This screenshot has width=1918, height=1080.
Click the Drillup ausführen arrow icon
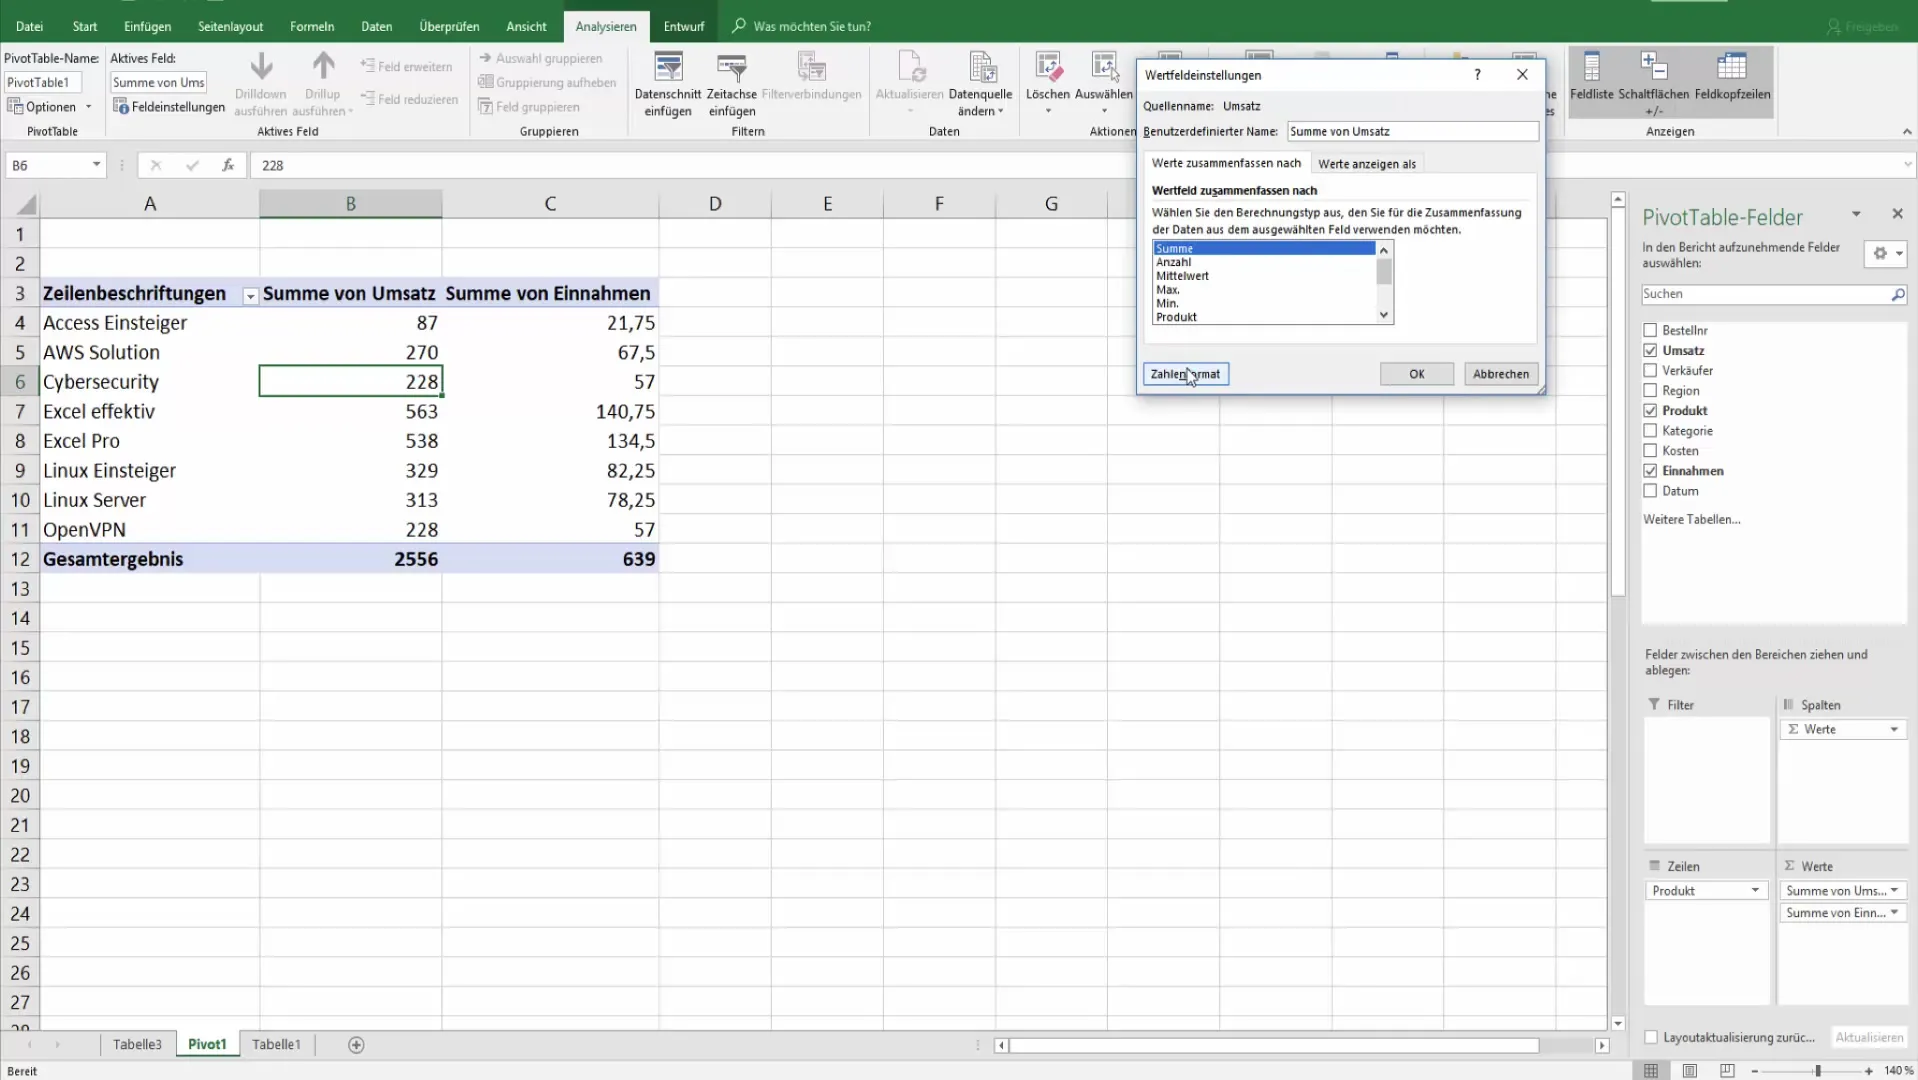(323, 67)
